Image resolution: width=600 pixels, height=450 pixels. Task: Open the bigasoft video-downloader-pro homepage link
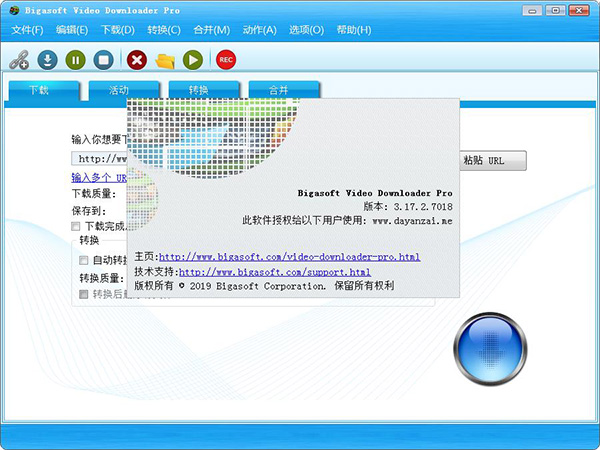pyautogui.click(x=290, y=257)
